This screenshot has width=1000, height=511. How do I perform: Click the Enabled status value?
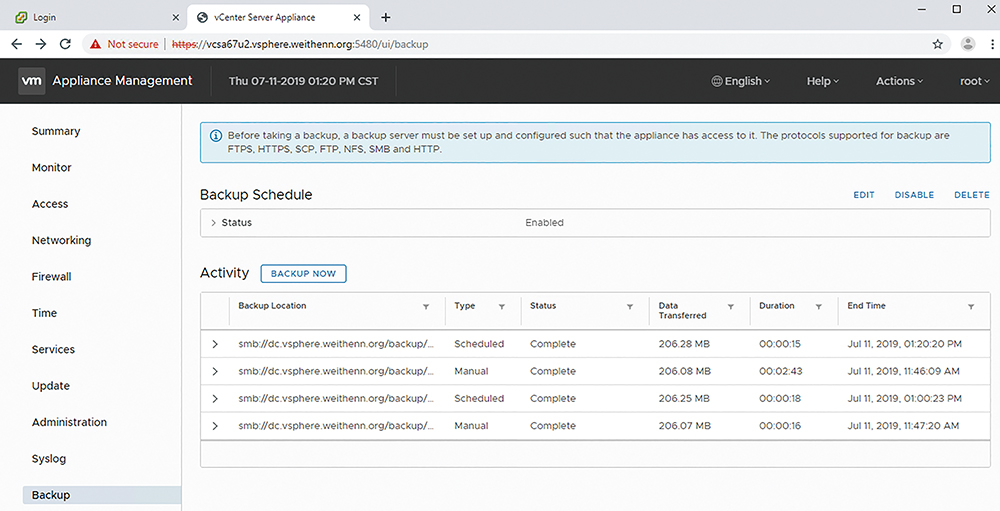545,223
